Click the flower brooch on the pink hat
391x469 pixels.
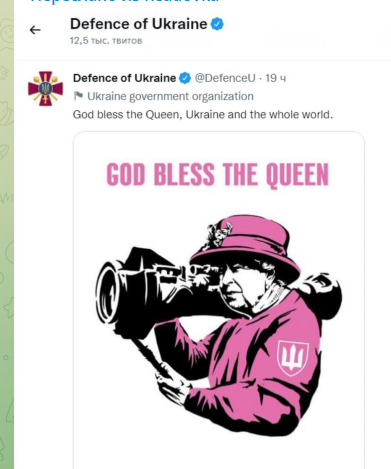(220, 233)
